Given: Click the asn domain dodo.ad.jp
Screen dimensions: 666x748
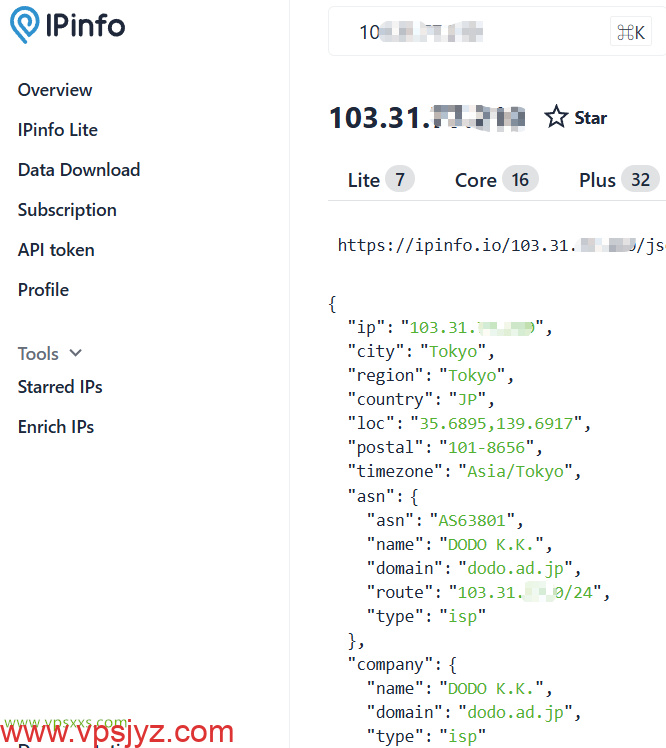Looking at the screenshot, I should [x=515, y=568].
